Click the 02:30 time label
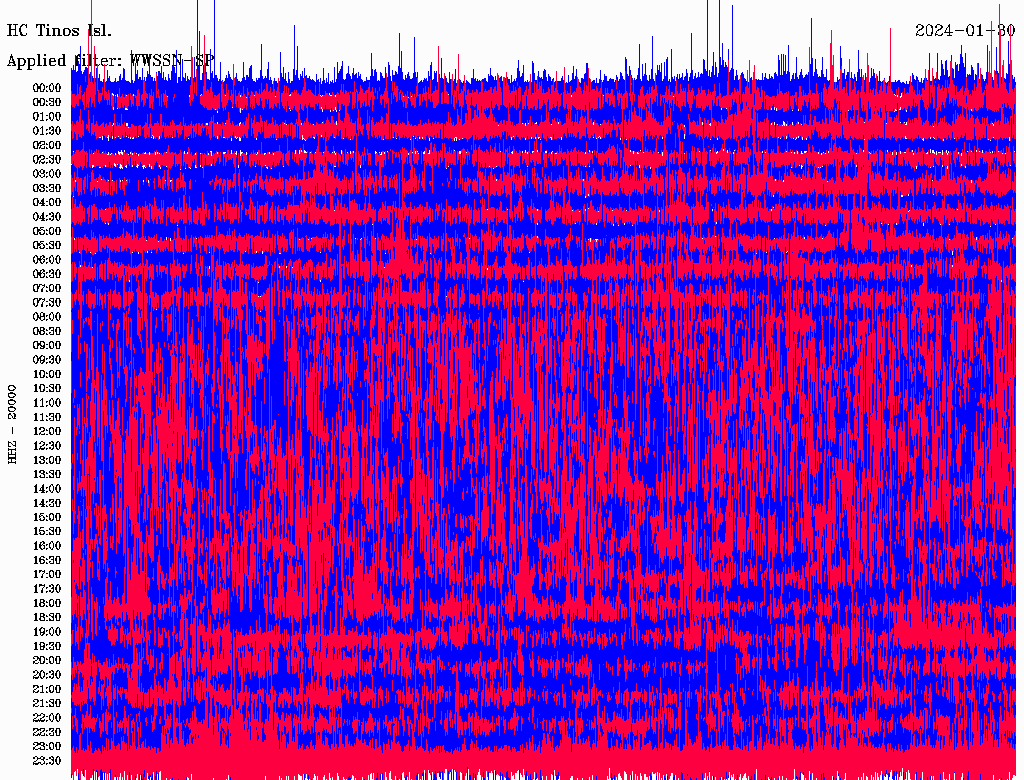The width and height of the screenshot is (1024, 780). [x=47, y=159]
